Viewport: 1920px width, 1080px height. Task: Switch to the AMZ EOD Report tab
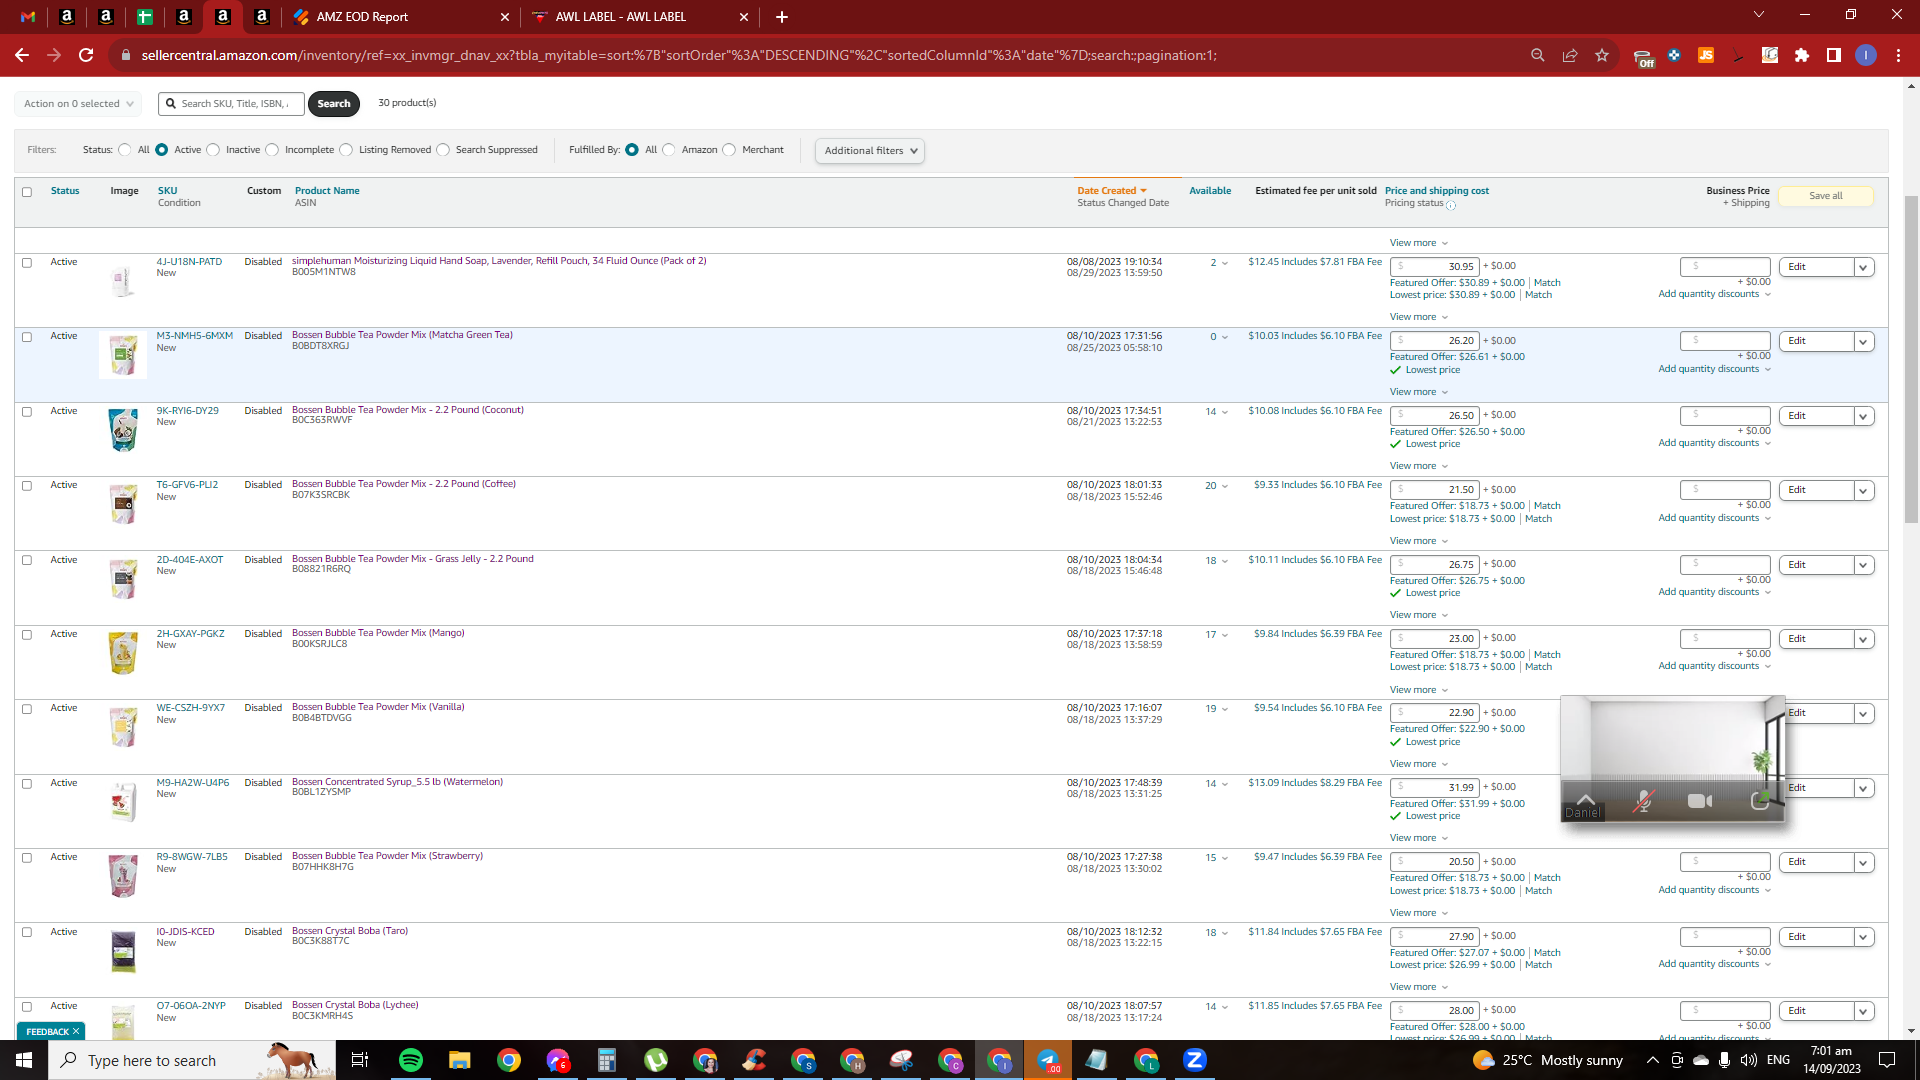(401, 17)
